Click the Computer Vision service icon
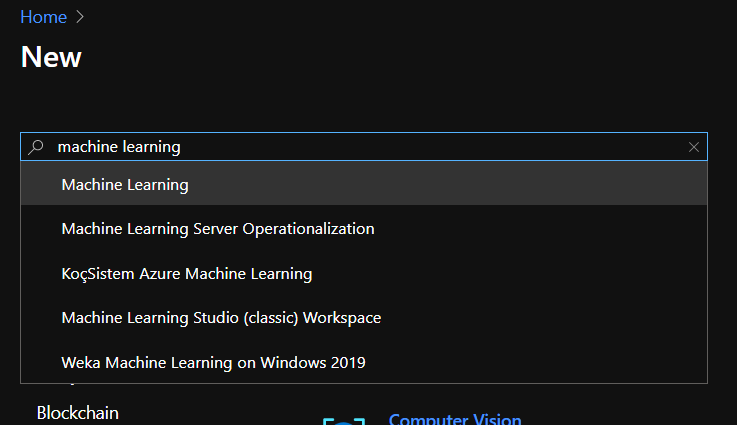Viewport: 737px width, 425px height. 344,421
